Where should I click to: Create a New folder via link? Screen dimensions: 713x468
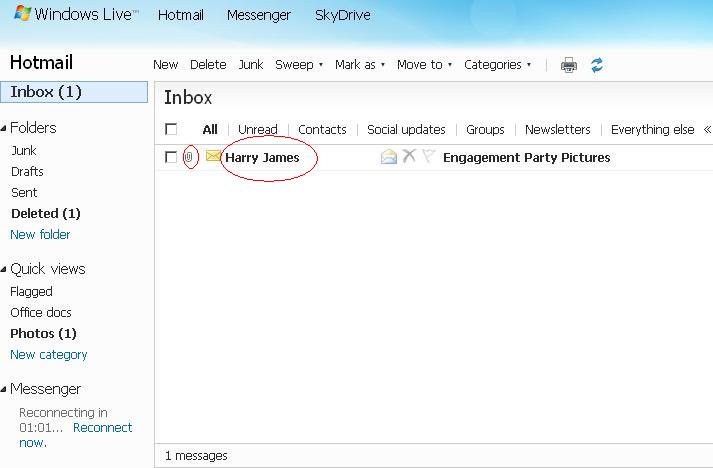(x=40, y=235)
